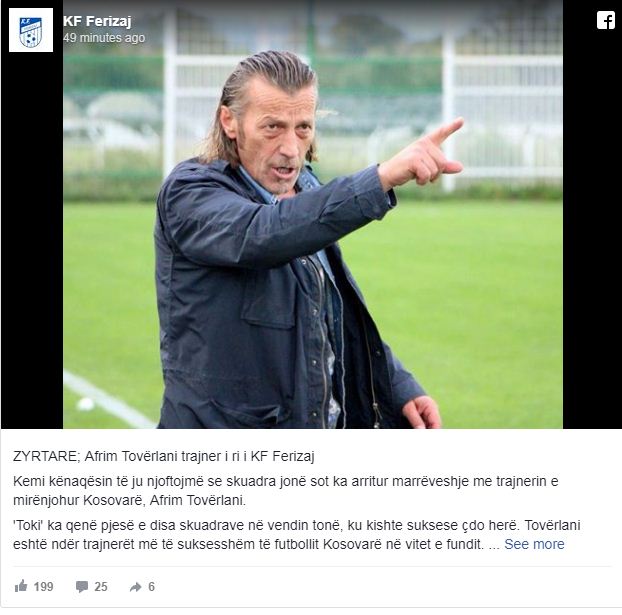View the 6 shares count
The width and height of the screenshot is (622, 615).
tap(151, 586)
